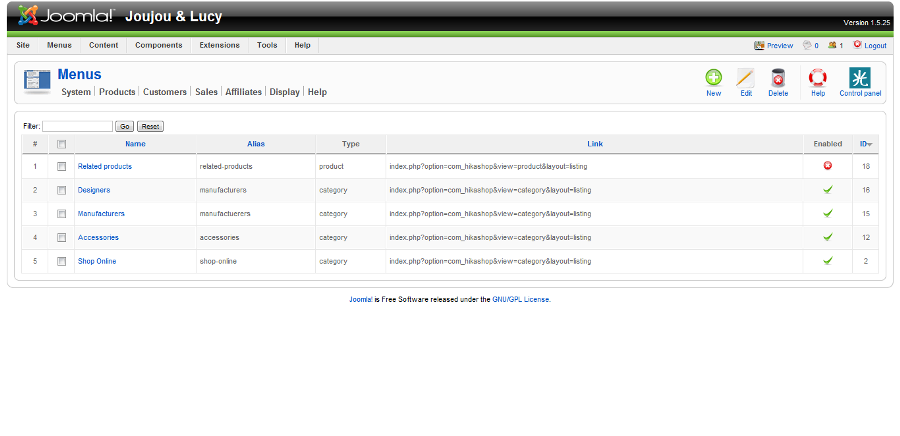
Task: Disable Designers via its green check
Action: click(x=828, y=189)
